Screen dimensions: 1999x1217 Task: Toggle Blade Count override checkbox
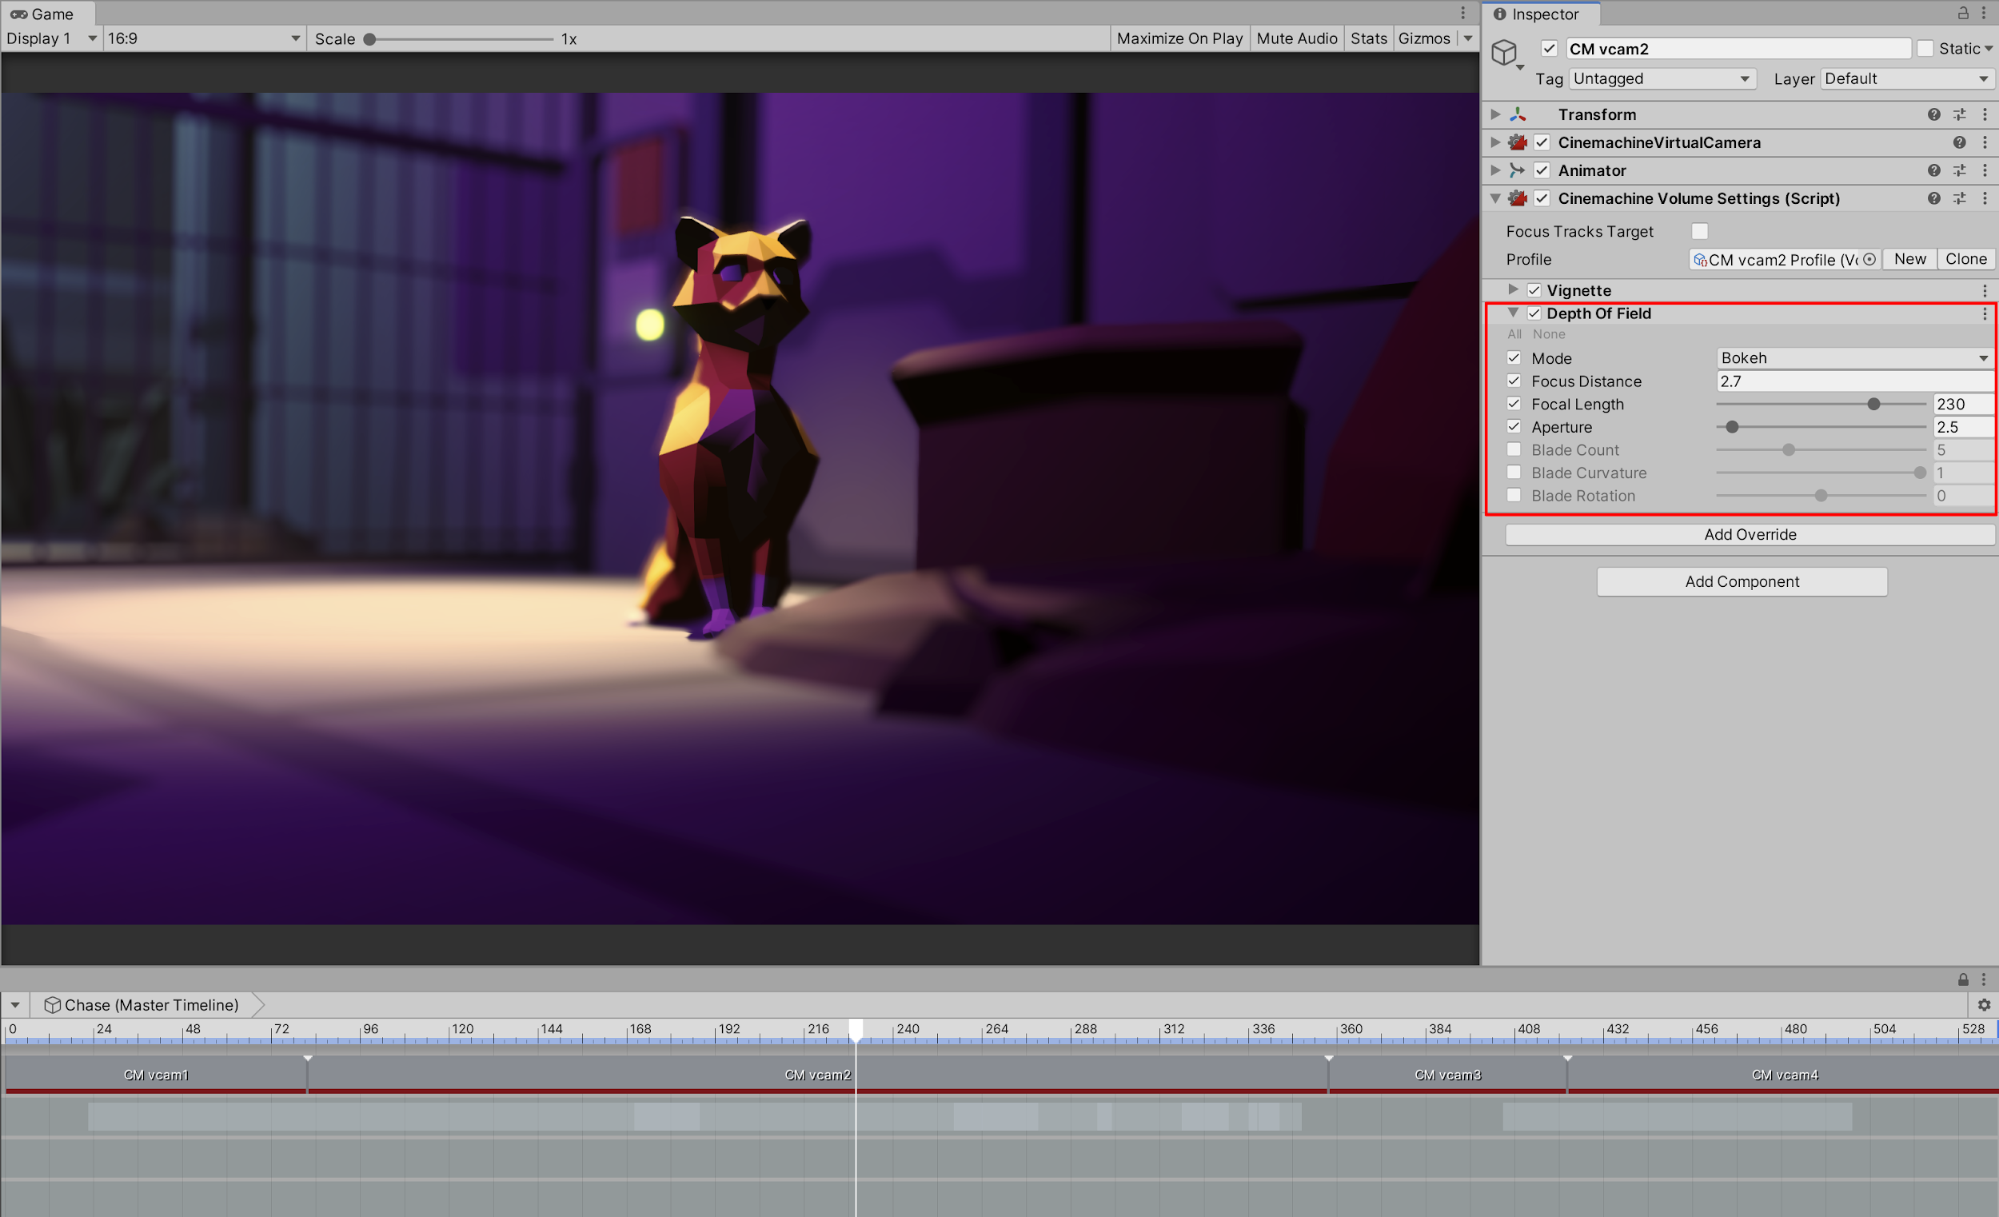click(x=1514, y=450)
